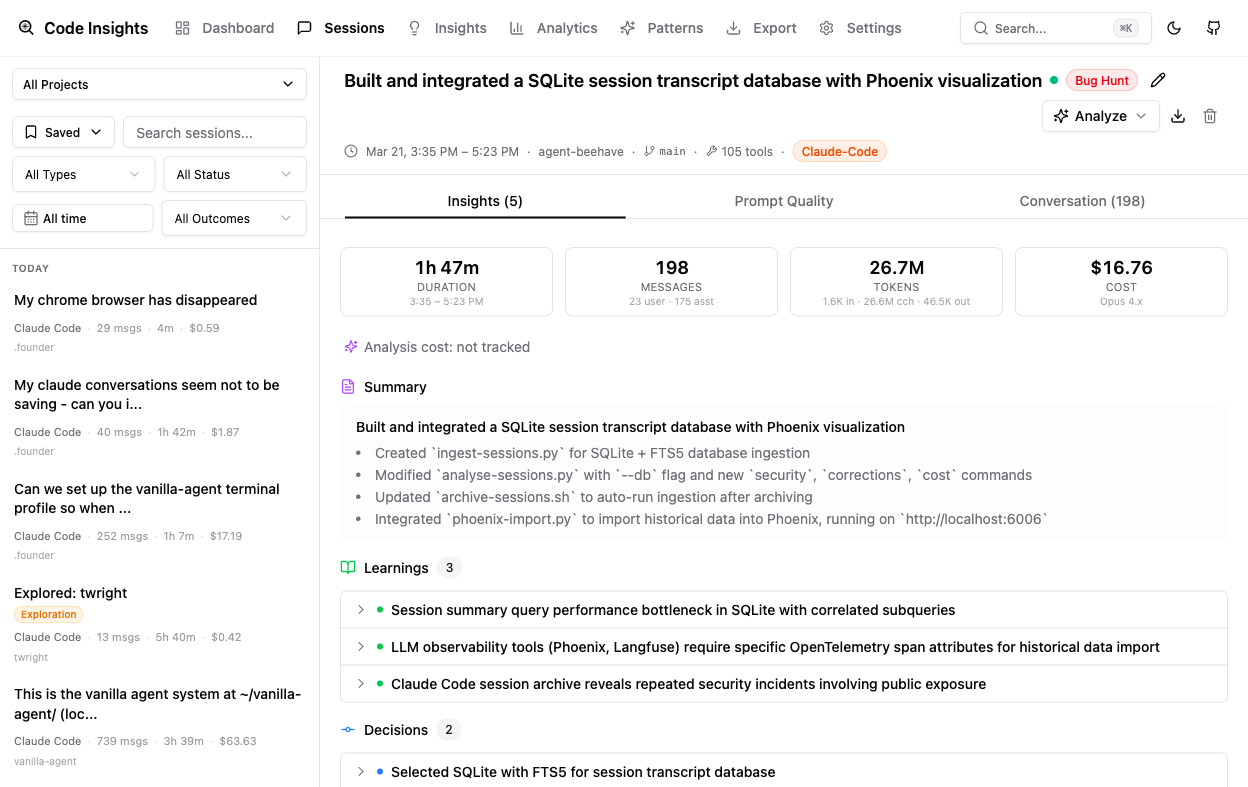Screen dimensions: 1248x787
Task: Navigate to Patterns page
Action: (x=661, y=28)
